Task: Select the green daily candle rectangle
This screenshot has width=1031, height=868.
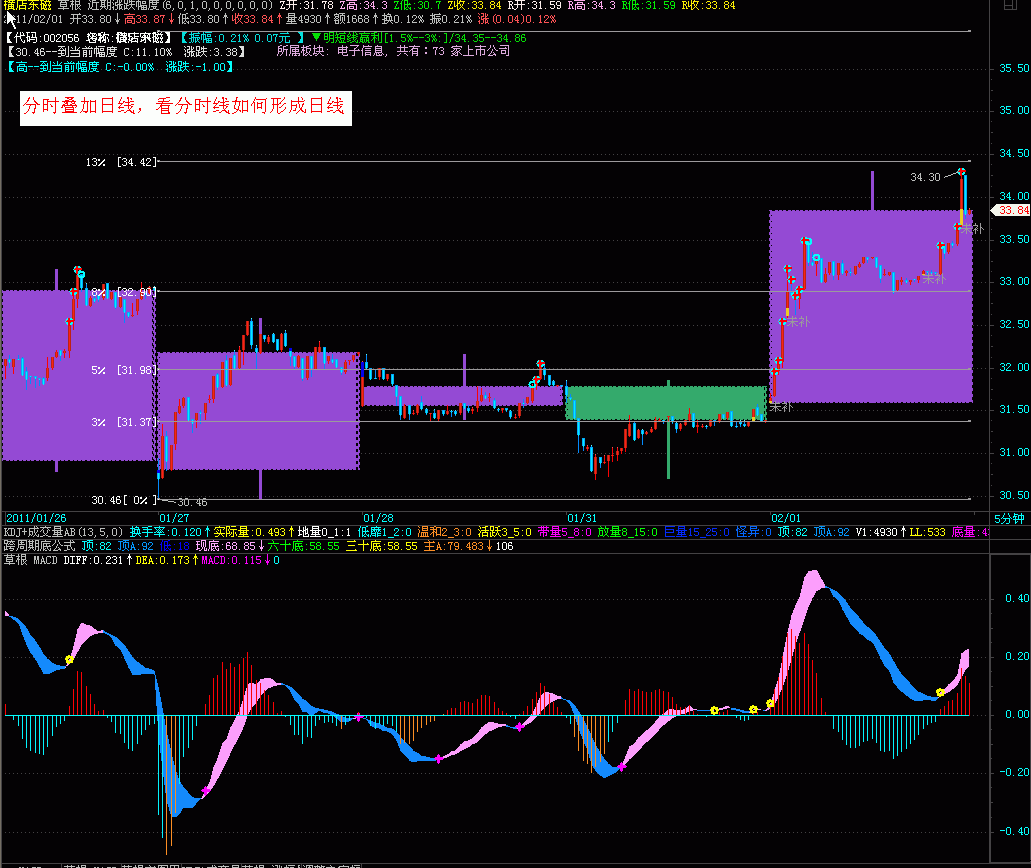Action: 665,402
